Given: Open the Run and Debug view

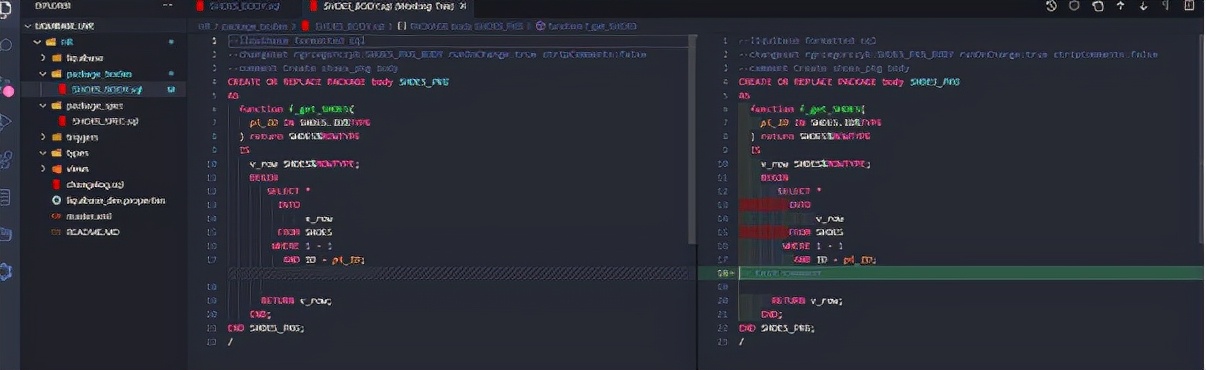Looking at the screenshot, I should coord(6,121).
